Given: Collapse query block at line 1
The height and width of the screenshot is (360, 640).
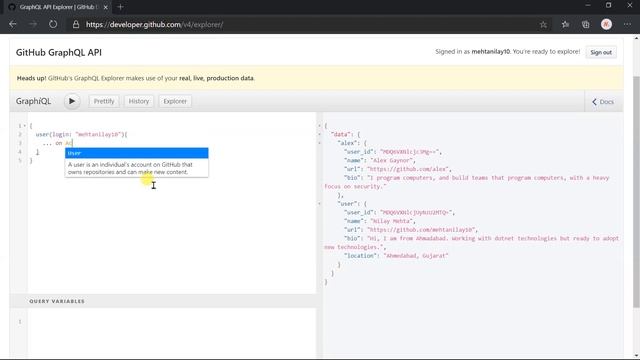Looking at the screenshot, I should click(x=24, y=126).
